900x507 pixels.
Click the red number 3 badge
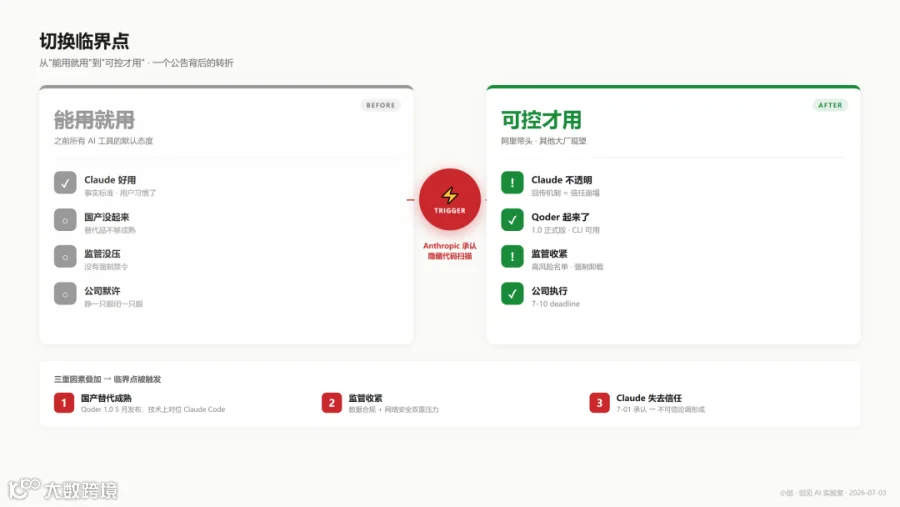pyautogui.click(x=599, y=402)
